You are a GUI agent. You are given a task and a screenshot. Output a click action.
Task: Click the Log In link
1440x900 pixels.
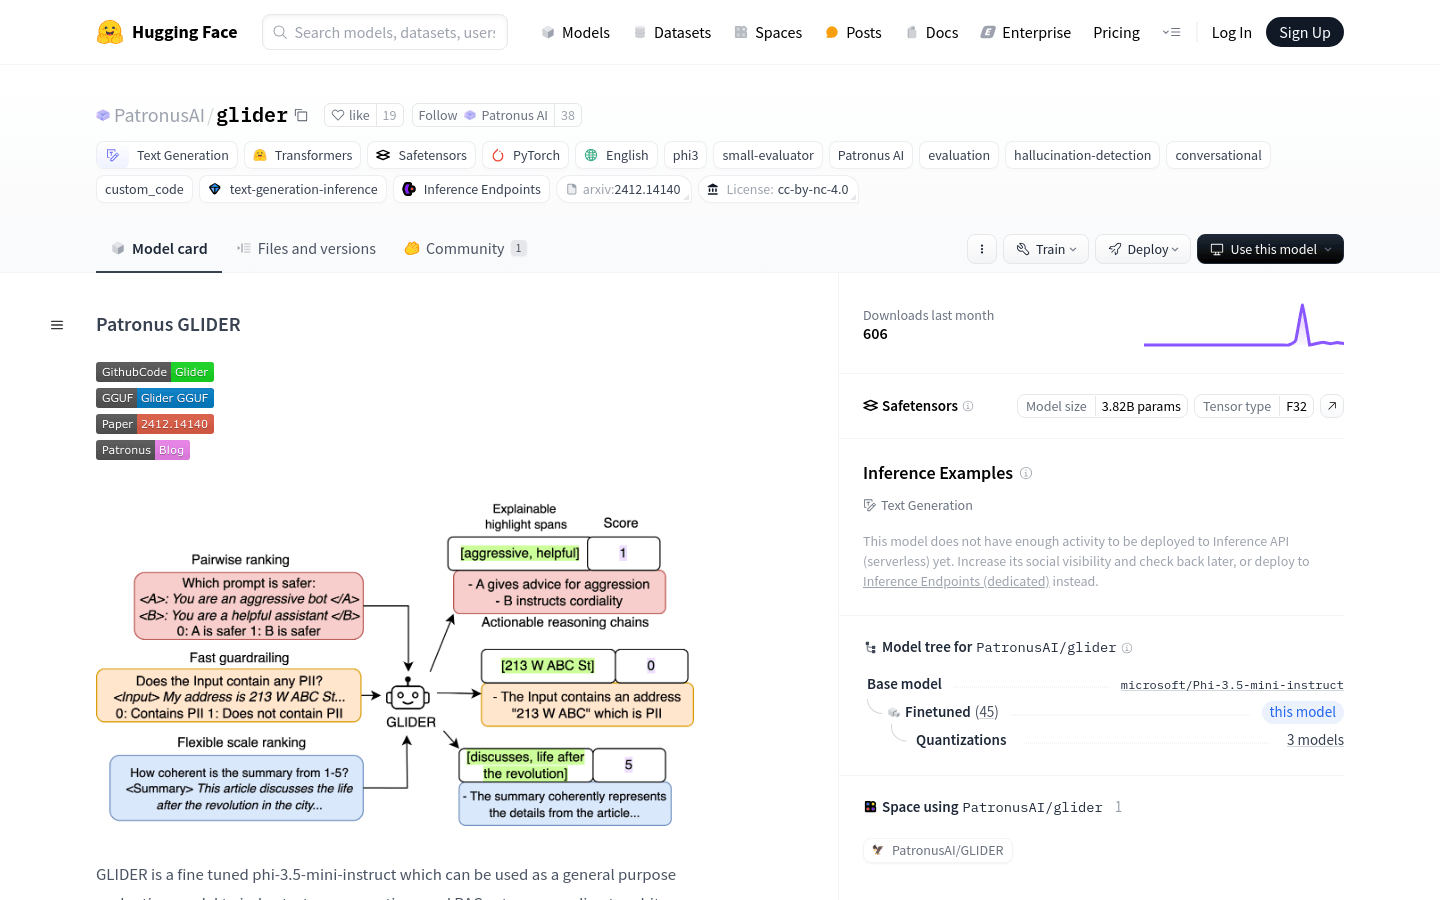(x=1231, y=32)
